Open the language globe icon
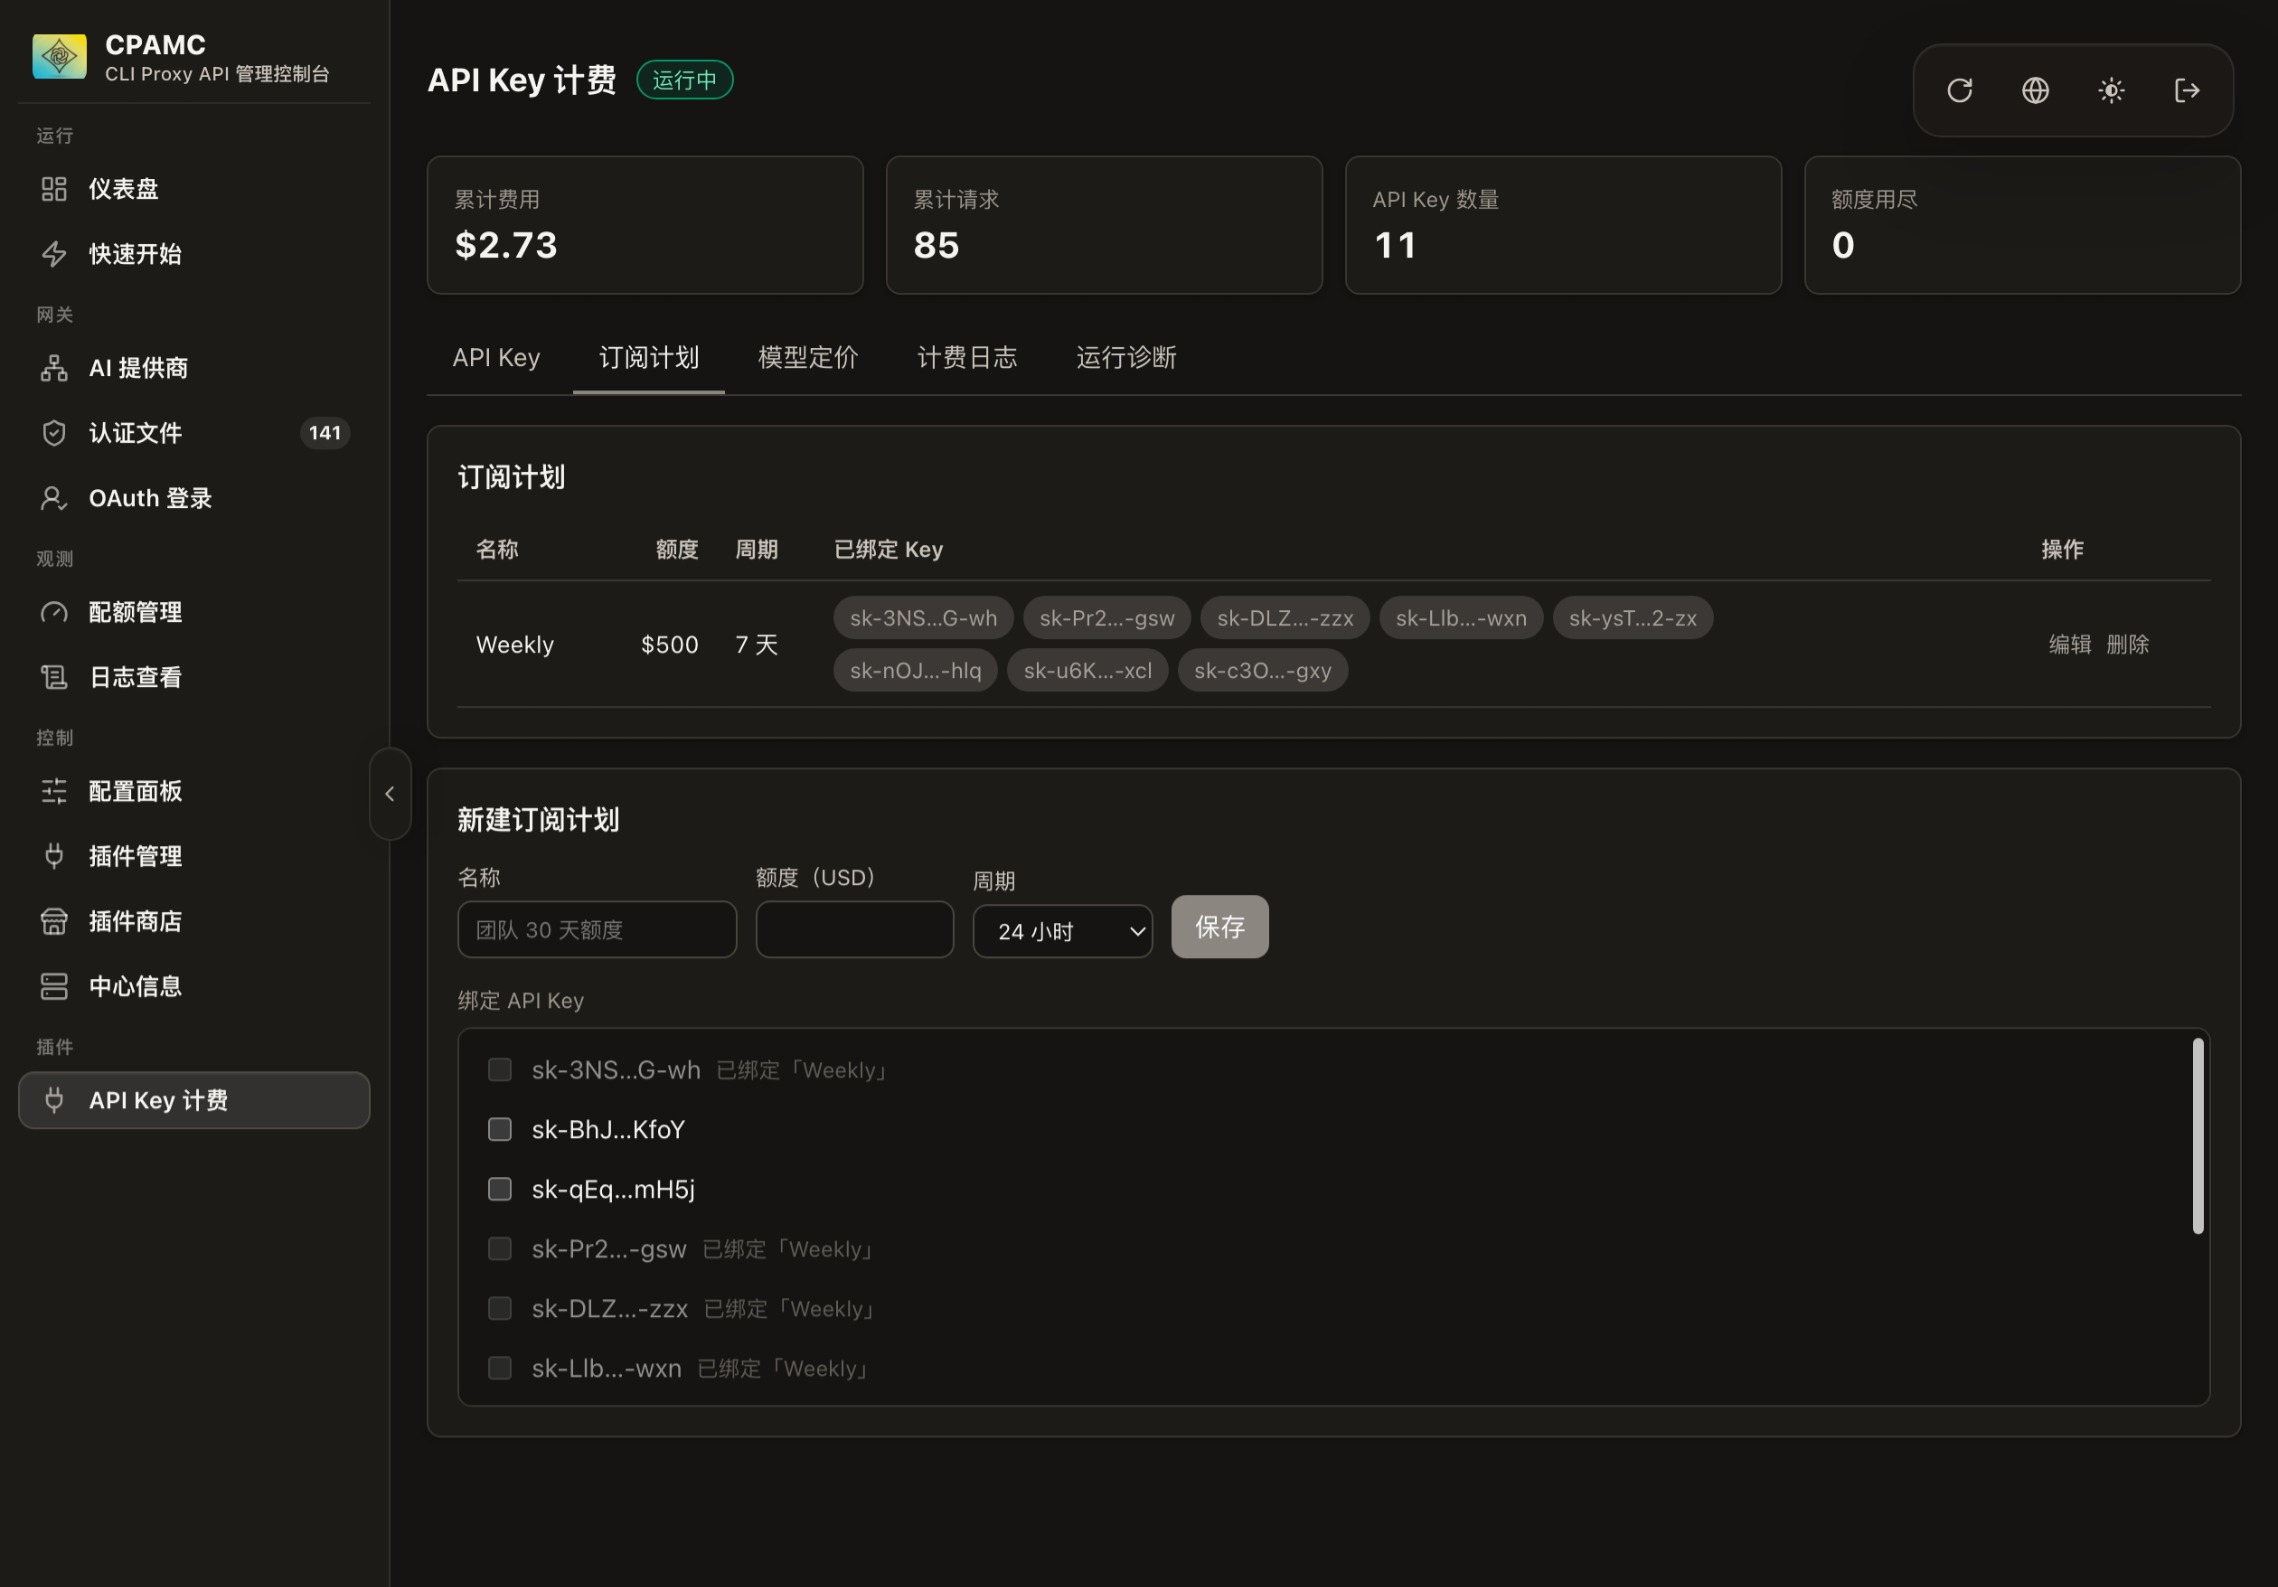This screenshot has width=2278, height=1587. pos(2035,91)
